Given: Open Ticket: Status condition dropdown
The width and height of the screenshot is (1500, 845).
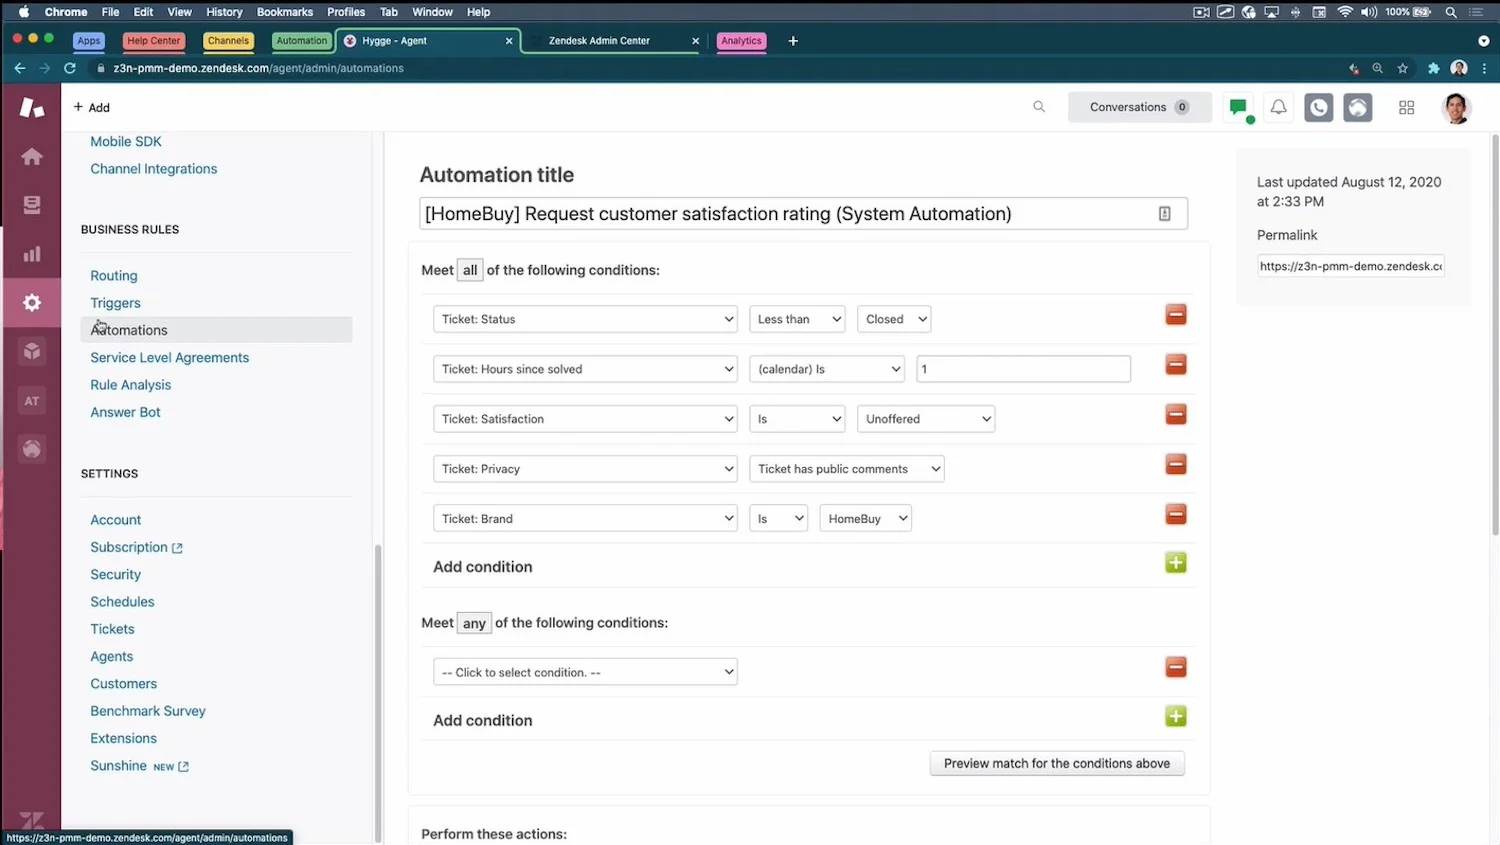Looking at the screenshot, I should coord(585,319).
